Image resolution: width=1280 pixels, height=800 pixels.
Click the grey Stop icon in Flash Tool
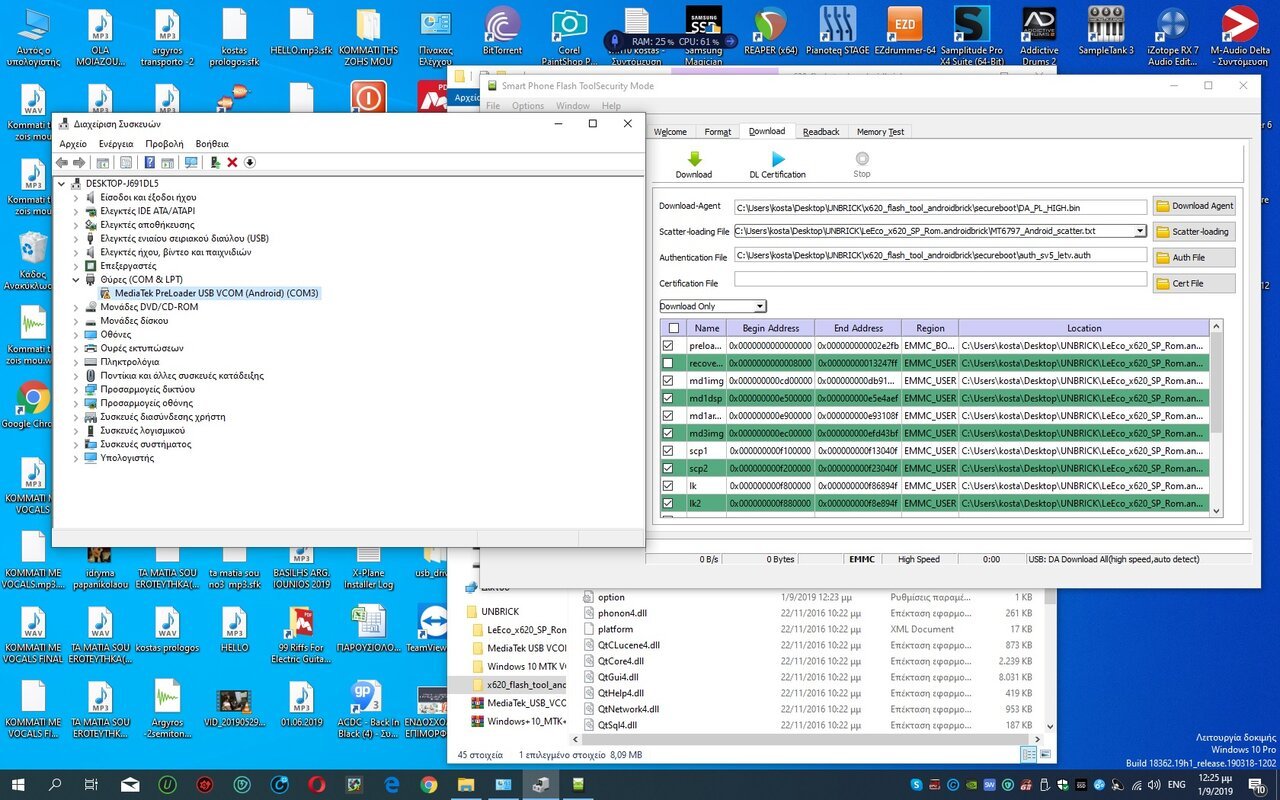tap(862, 159)
